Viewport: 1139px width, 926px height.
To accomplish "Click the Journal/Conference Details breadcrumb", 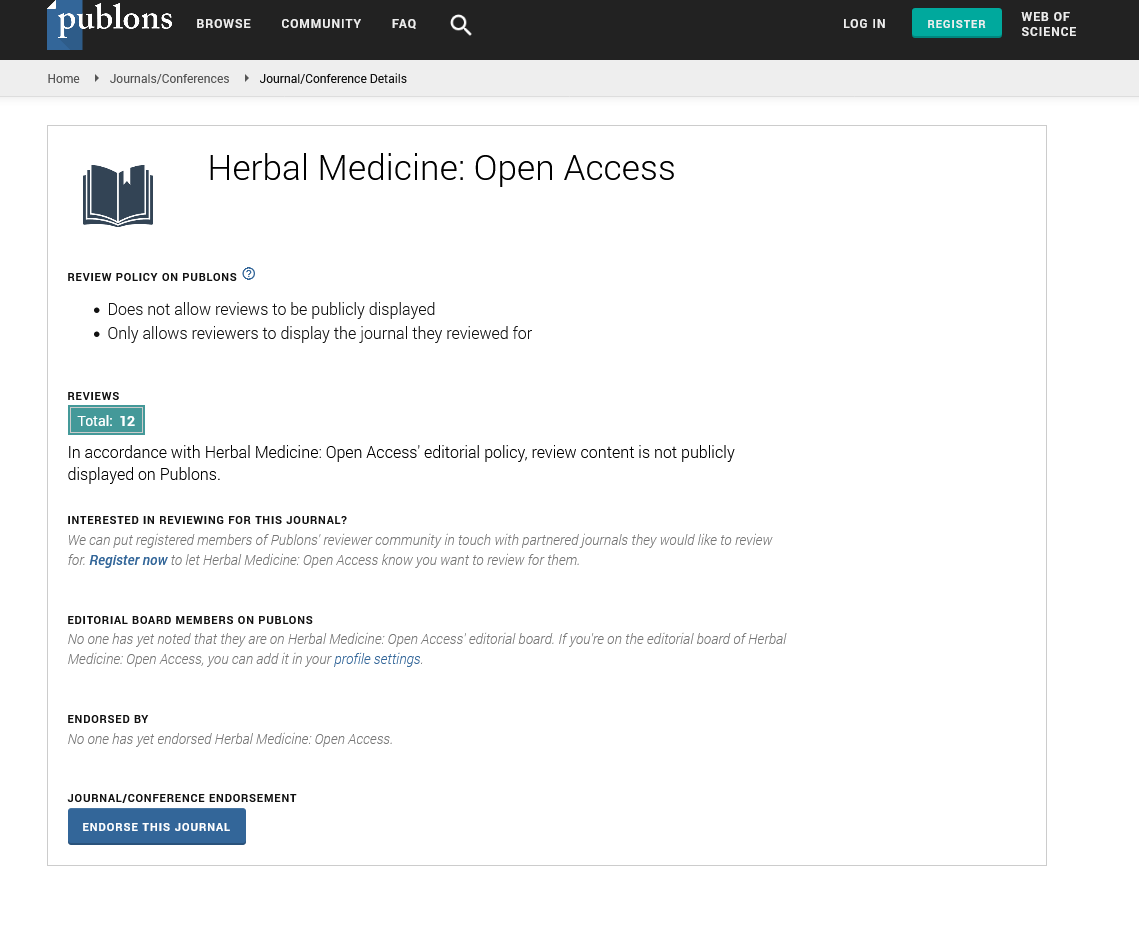I will point(333,79).
